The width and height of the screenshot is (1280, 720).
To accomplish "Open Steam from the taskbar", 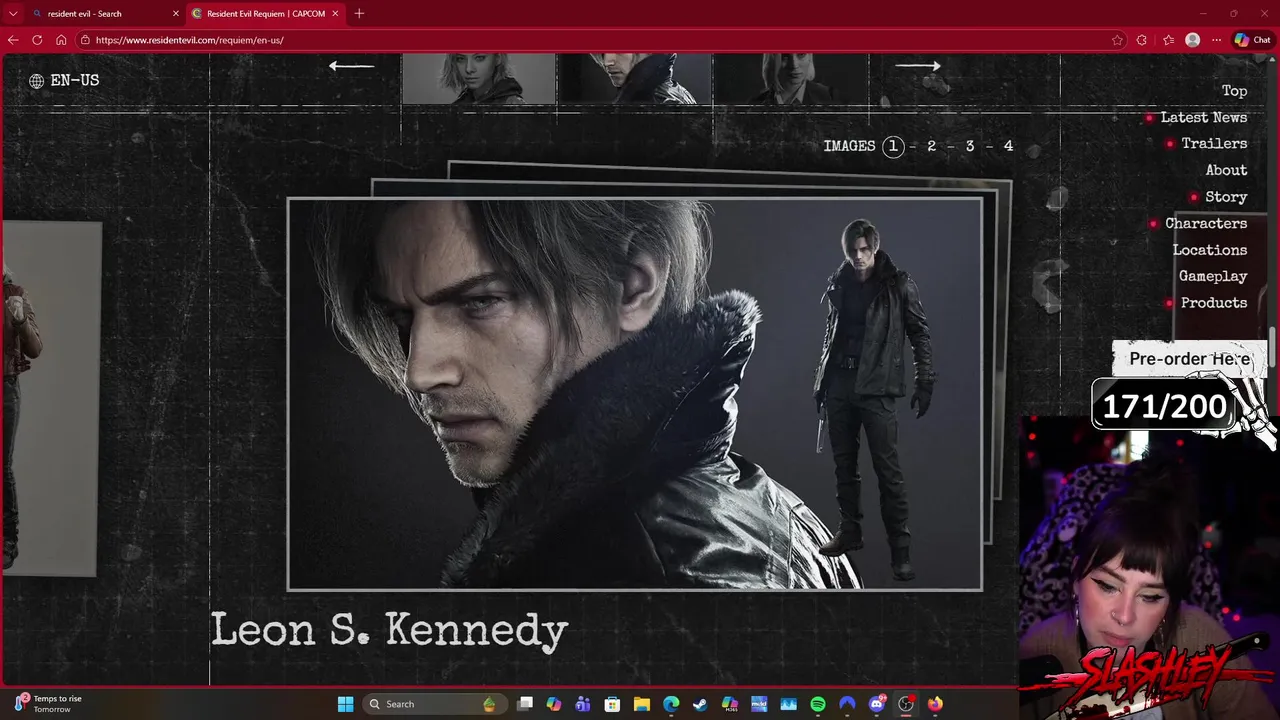I will point(700,704).
